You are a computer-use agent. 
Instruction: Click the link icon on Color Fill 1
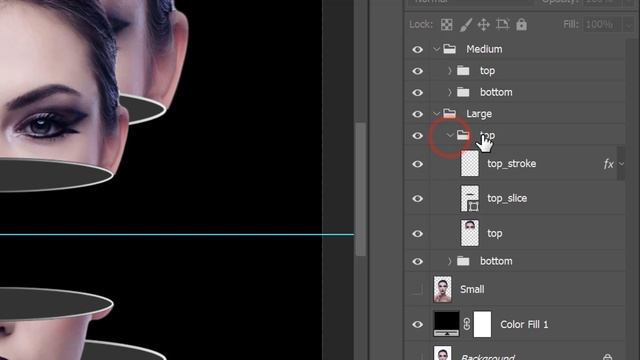[467, 324]
